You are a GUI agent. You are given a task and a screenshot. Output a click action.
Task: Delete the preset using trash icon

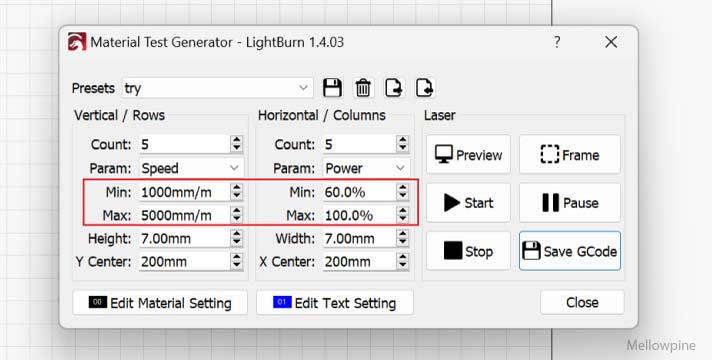[x=363, y=88]
